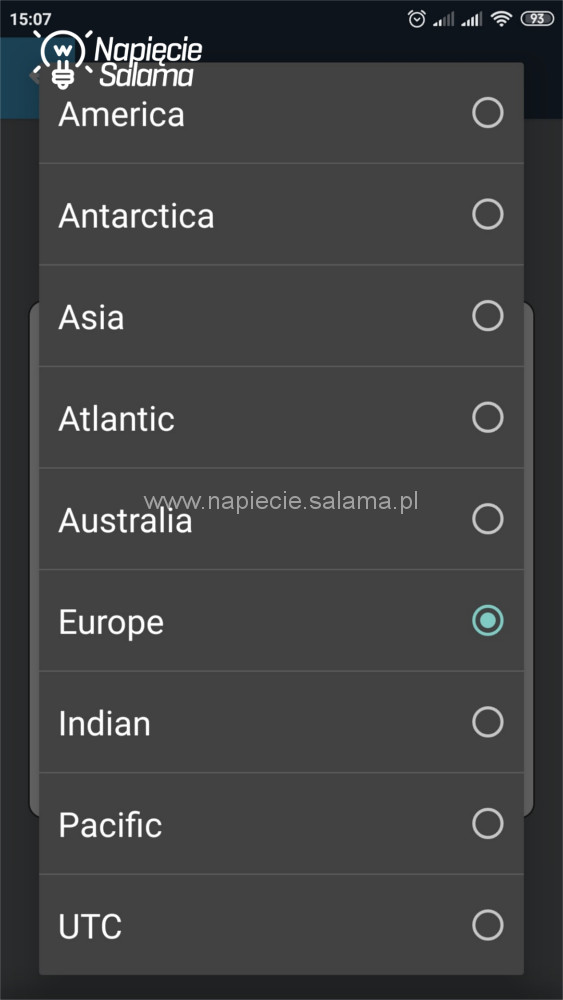Image resolution: width=563 pixels, height=1000 pixels.
Task: Tap the selected Europe radio button
Action: pos(488,621)
